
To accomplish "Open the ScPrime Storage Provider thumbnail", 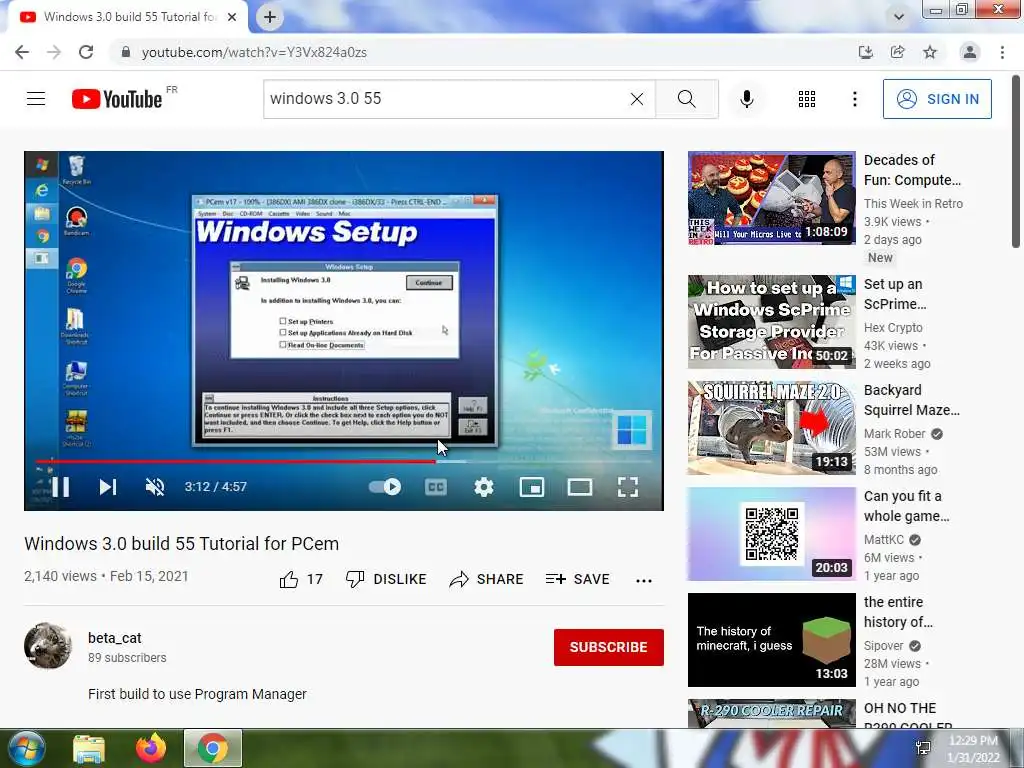I will point(771,322).
